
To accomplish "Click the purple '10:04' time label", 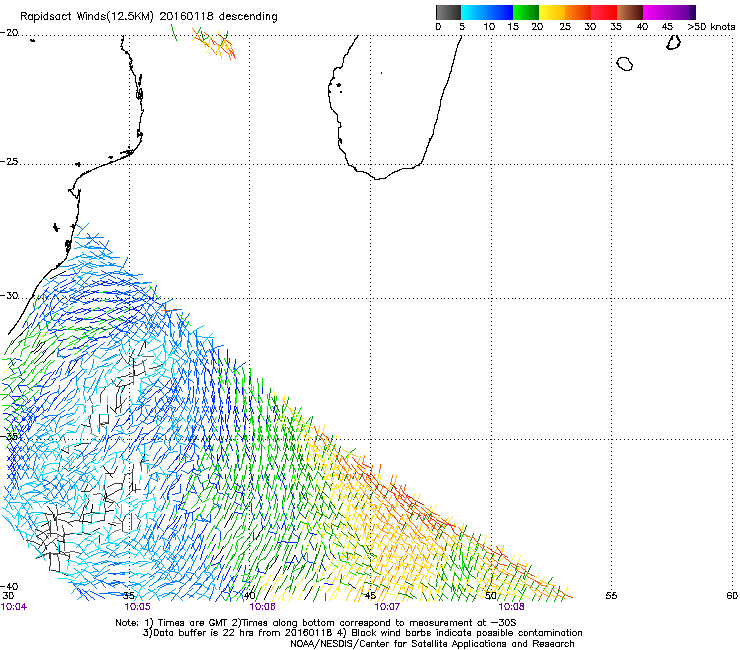I will (x=14, y=607).
